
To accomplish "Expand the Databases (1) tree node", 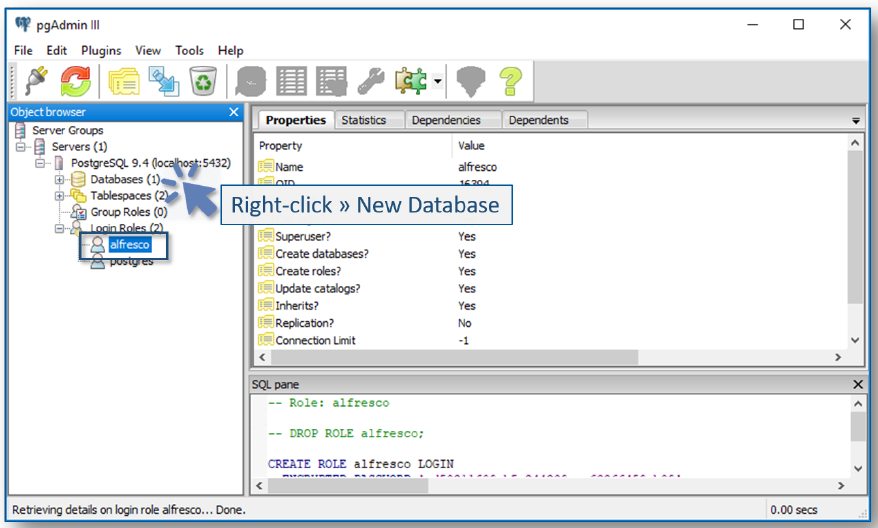I will tap(60, 180).
